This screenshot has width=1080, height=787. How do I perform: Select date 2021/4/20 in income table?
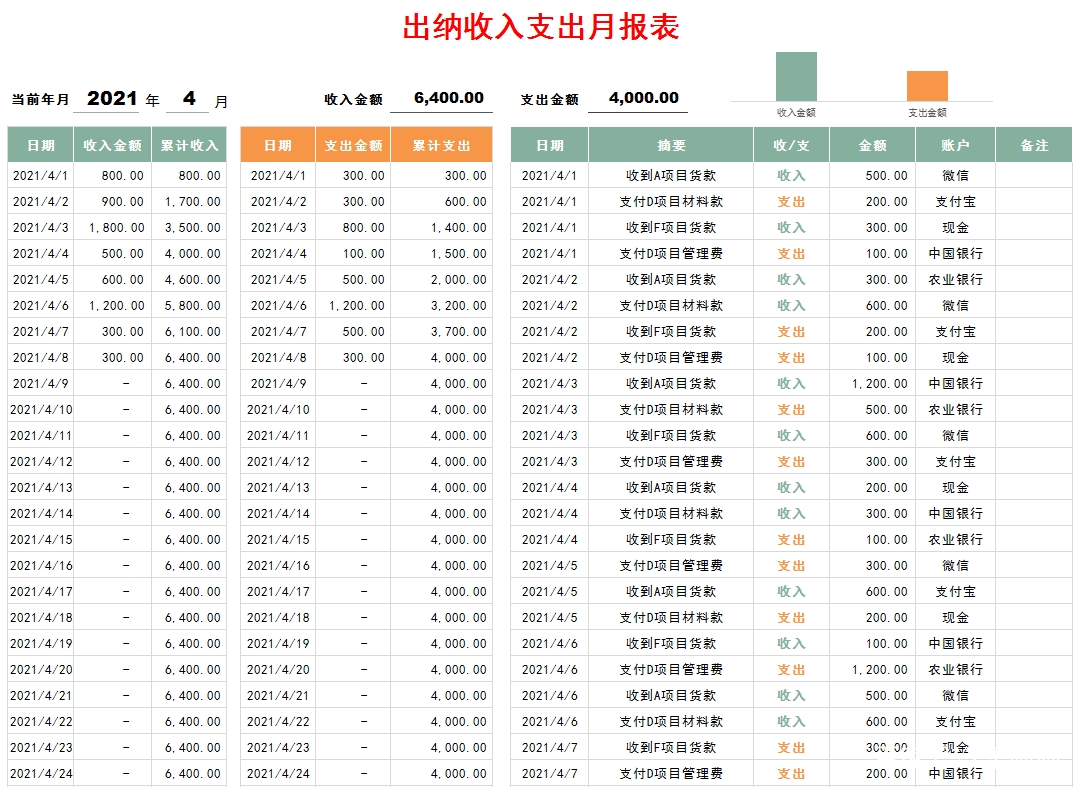pos(41,670)
